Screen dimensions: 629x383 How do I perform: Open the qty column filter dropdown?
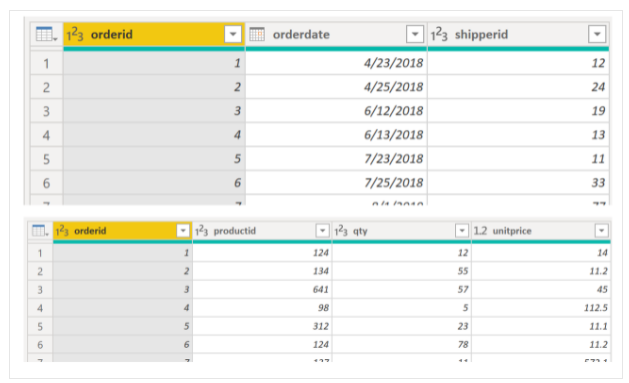462,231
